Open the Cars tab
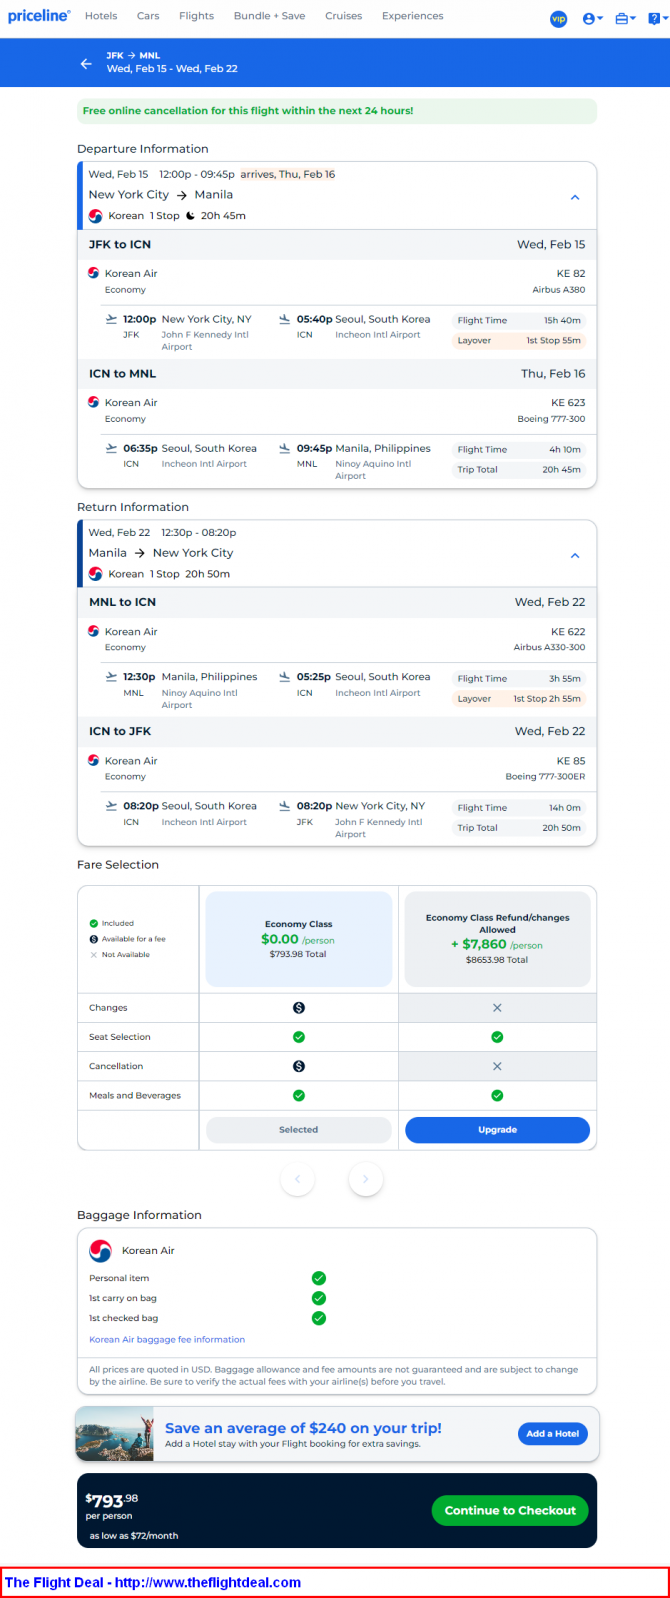670x1598 pixels. click(x=148, y=16)
